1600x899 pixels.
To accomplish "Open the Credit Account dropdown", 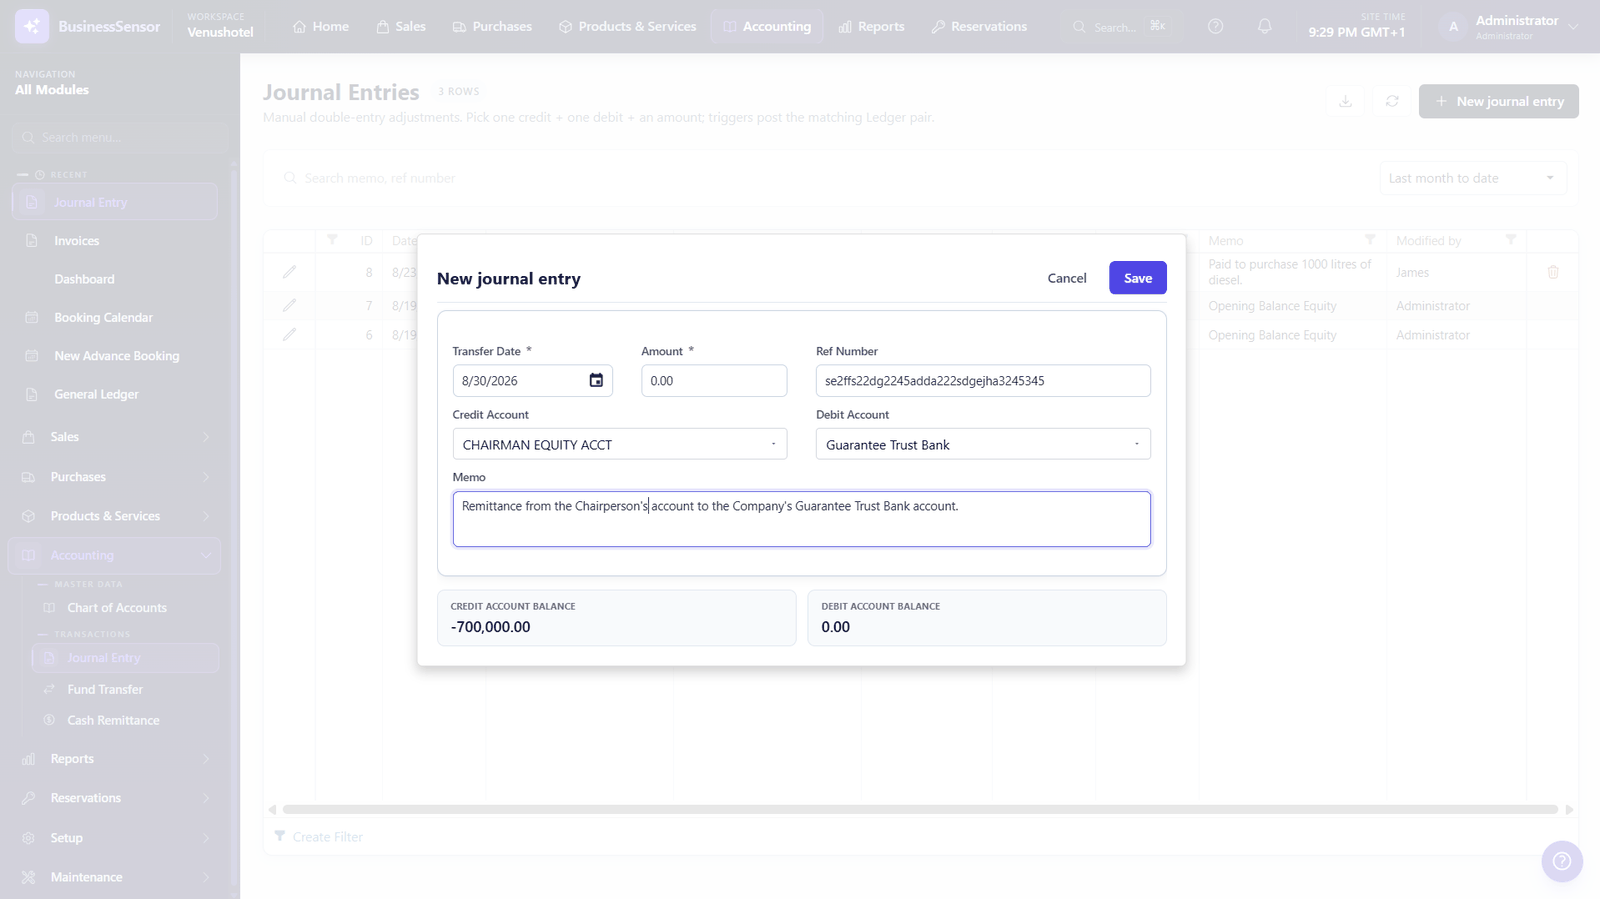I will tap(620, 444).
